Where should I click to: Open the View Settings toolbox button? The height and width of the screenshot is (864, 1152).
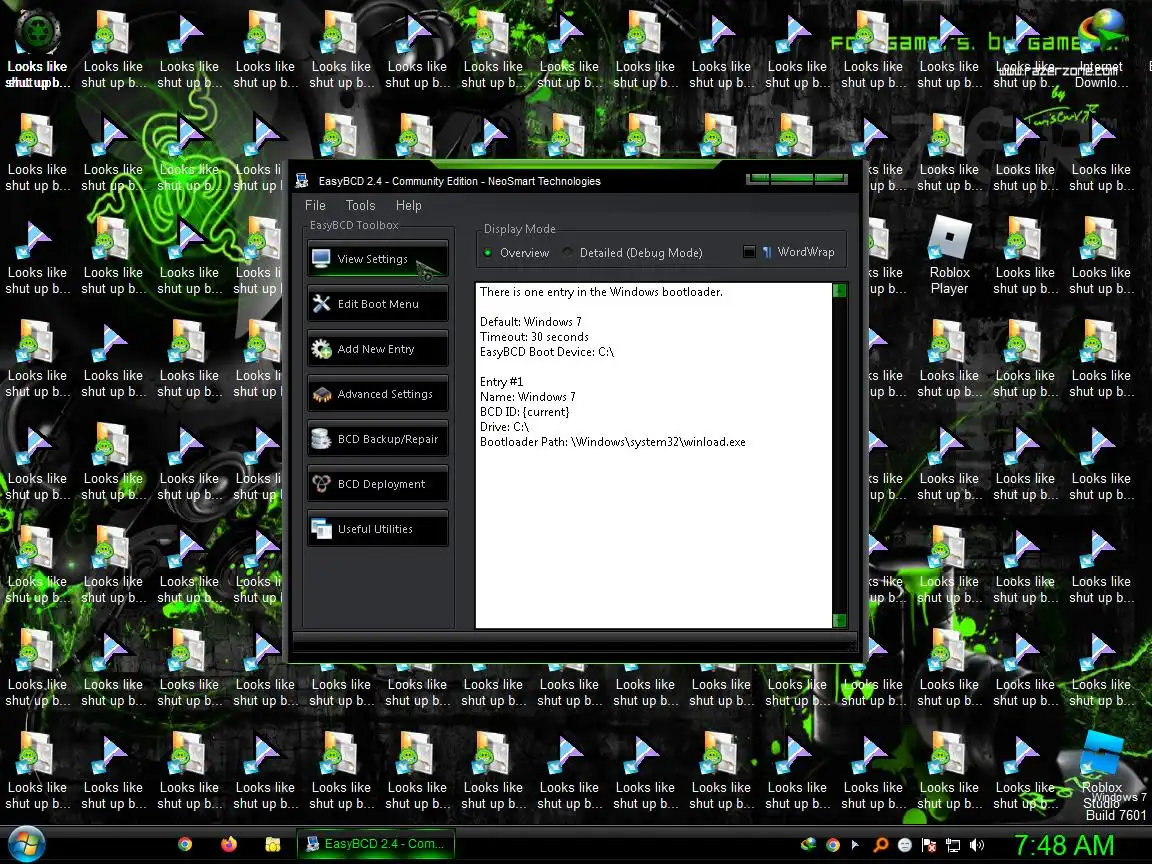click(x=378, y=259)
